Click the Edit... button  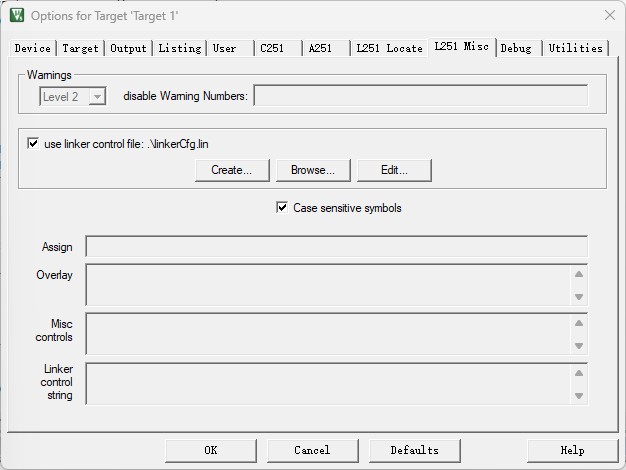pyautogui.click(x=394, y=170)
